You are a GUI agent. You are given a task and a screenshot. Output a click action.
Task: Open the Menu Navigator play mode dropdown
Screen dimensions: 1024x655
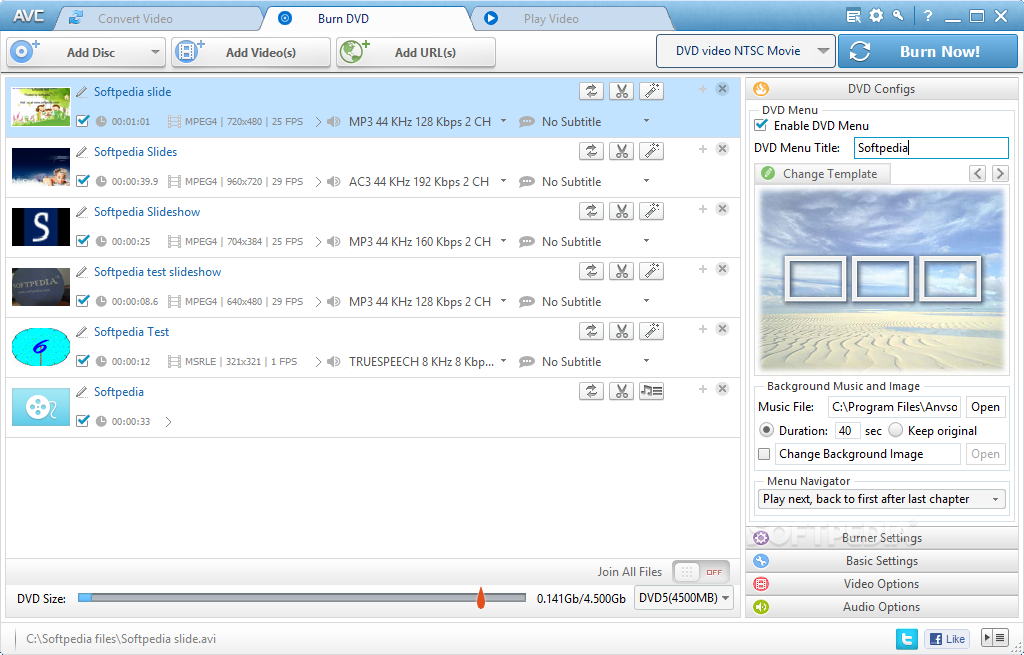[x=882, y=499]
